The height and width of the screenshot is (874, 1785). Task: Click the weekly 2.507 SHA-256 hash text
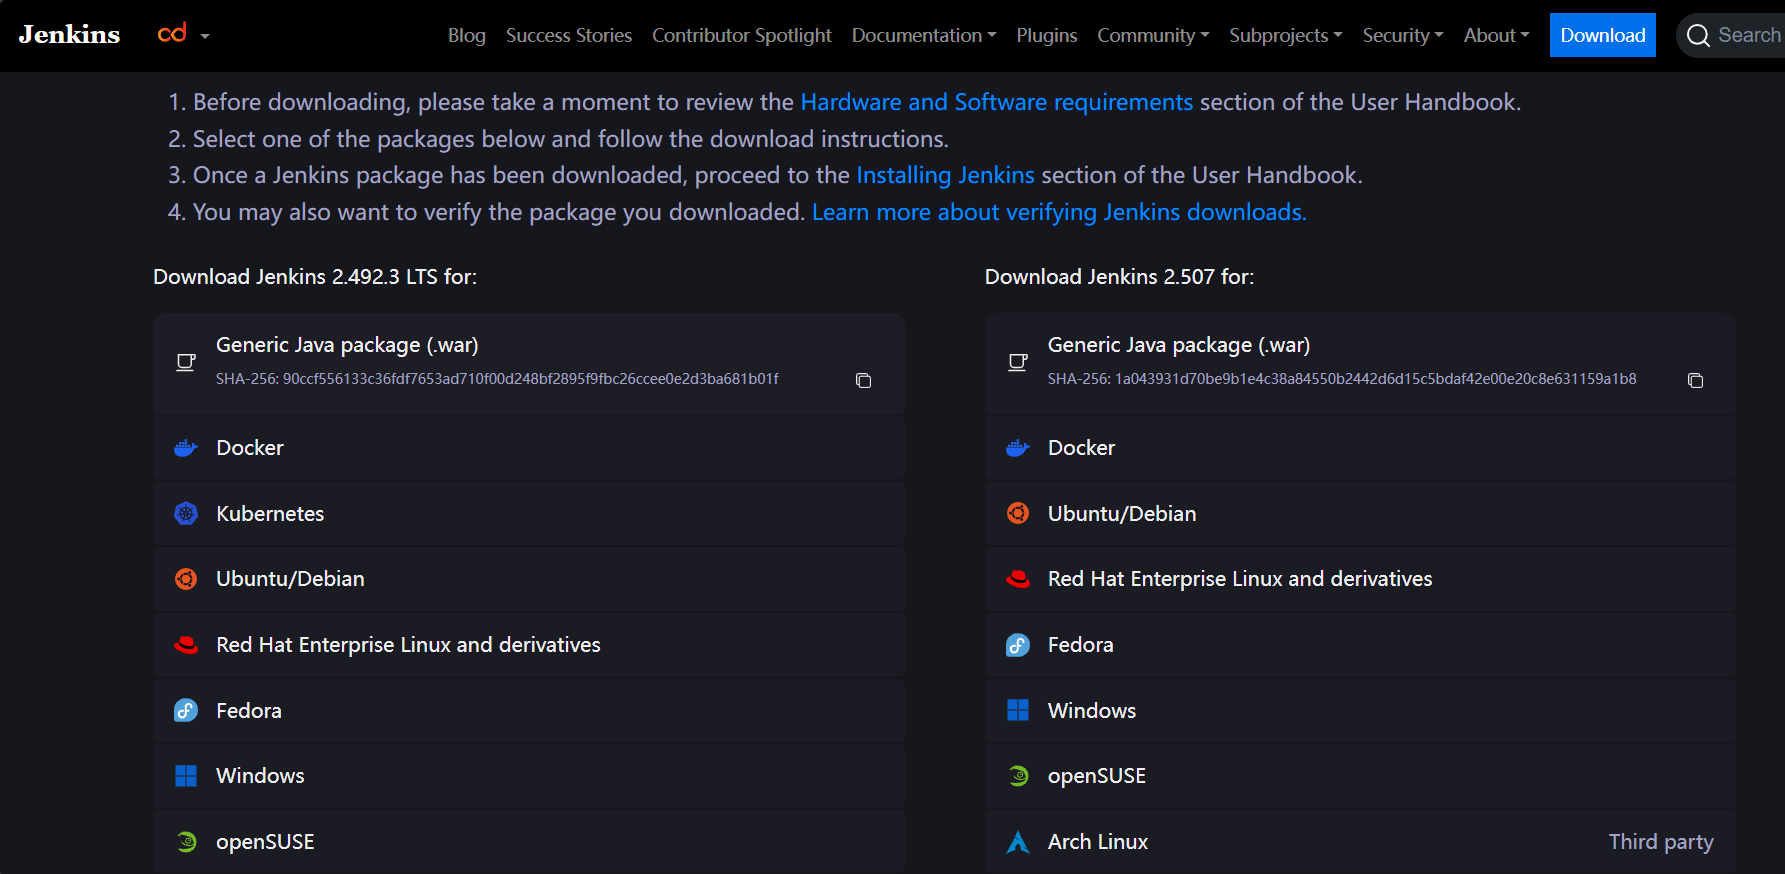tap(1342, 379)
